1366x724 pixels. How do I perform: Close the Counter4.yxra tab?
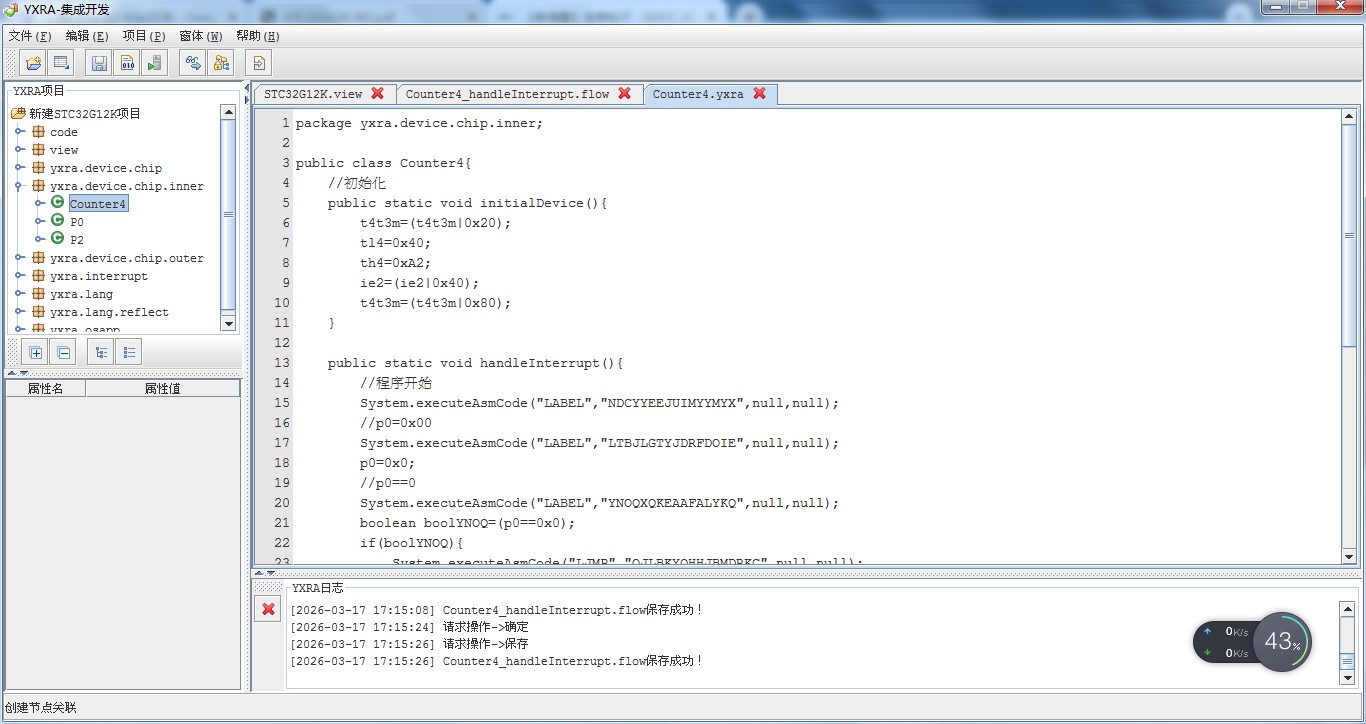[x=760, y=93]
